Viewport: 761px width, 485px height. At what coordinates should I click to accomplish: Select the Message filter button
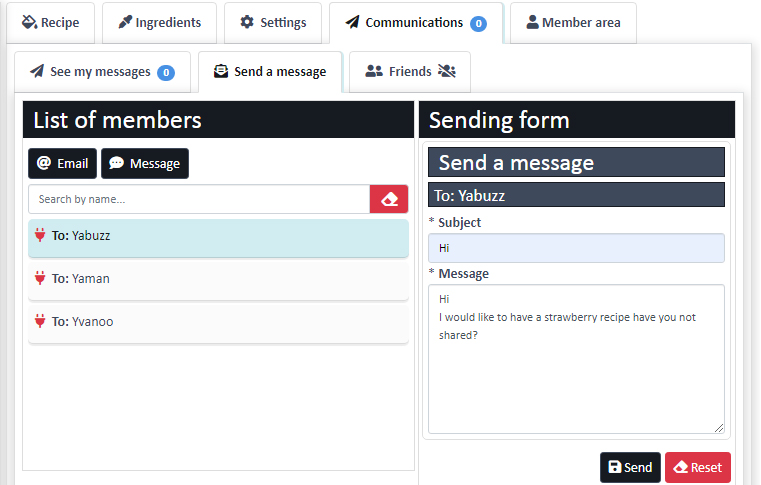(145, 164)
